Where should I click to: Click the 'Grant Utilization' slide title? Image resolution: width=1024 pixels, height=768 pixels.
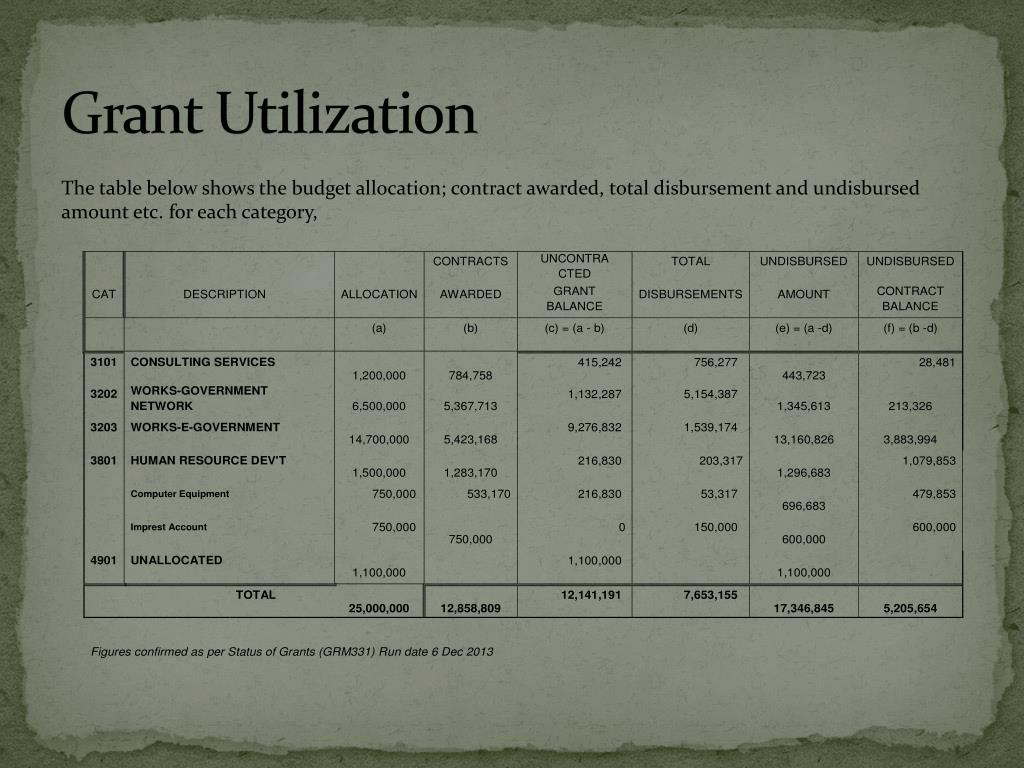pos(270,114)
